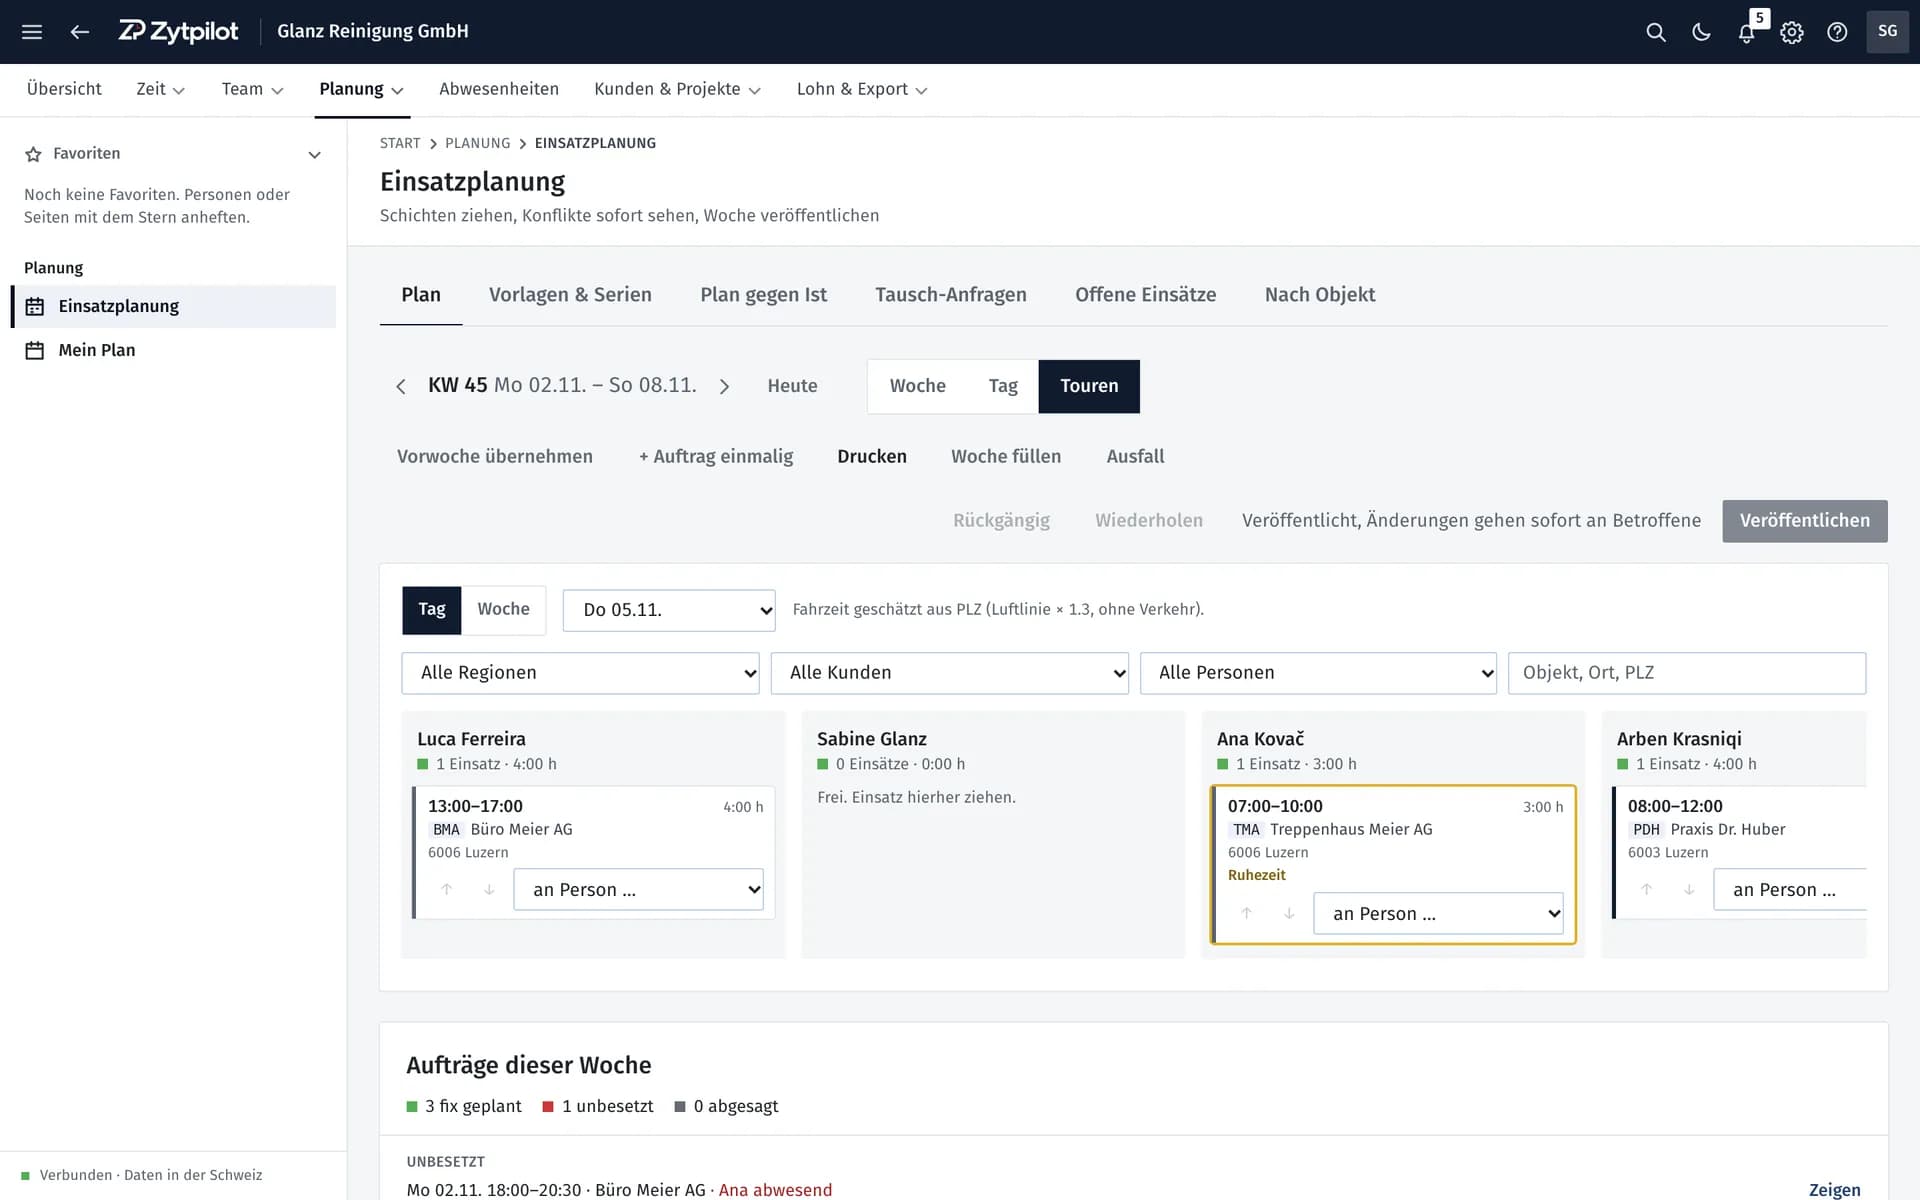1920x1200 pixels.
Task: Open the help question mark icon
Action: click(x=1837, y=32)
